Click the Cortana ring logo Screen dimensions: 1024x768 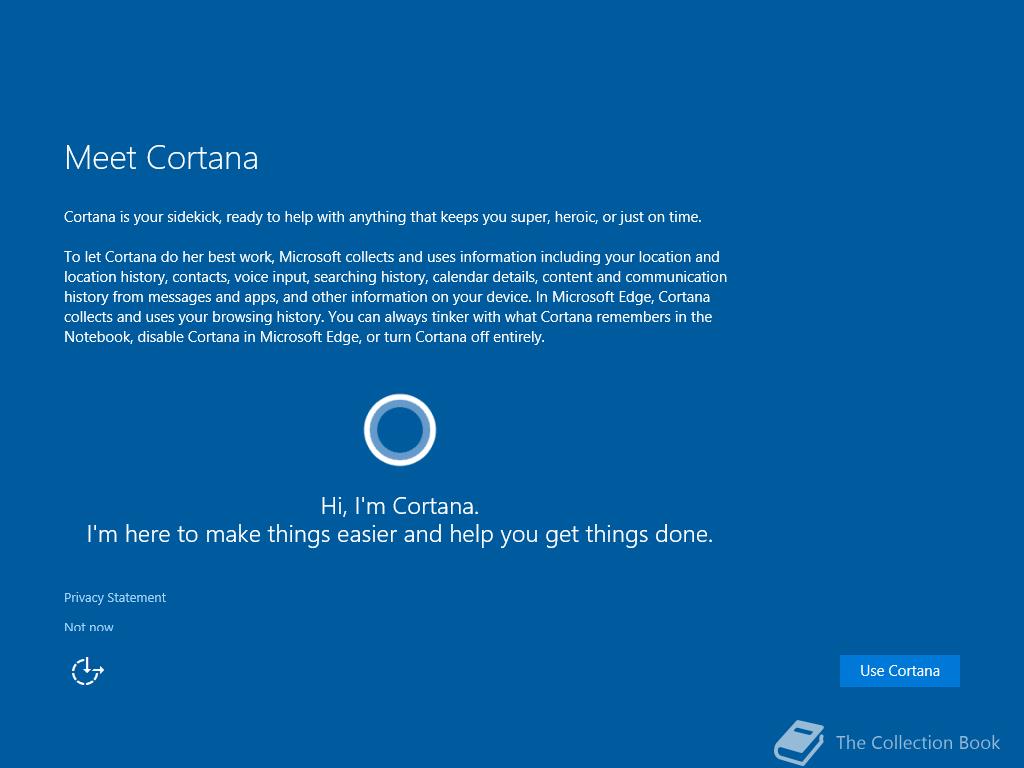coord(400,430)
